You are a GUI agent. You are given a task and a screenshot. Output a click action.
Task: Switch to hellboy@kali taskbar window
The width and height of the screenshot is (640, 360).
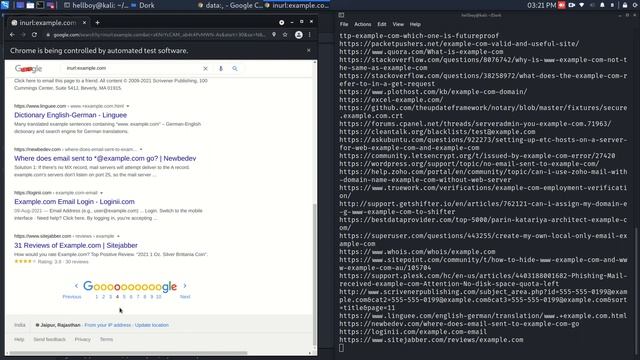coord(96,5)
